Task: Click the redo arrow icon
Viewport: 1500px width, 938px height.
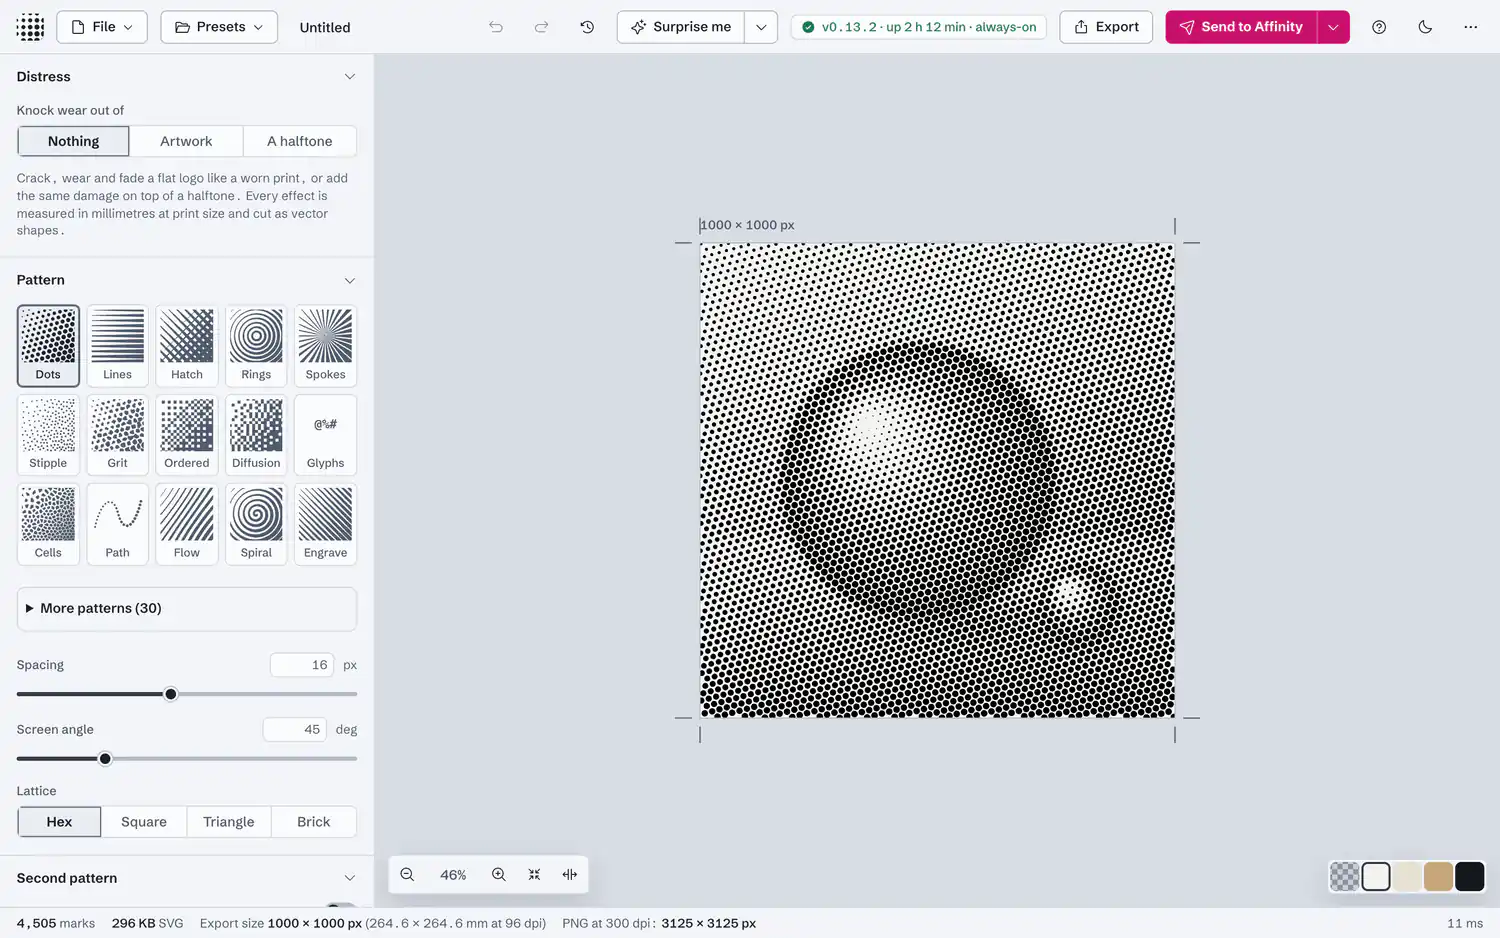Action: click(541, 27)
